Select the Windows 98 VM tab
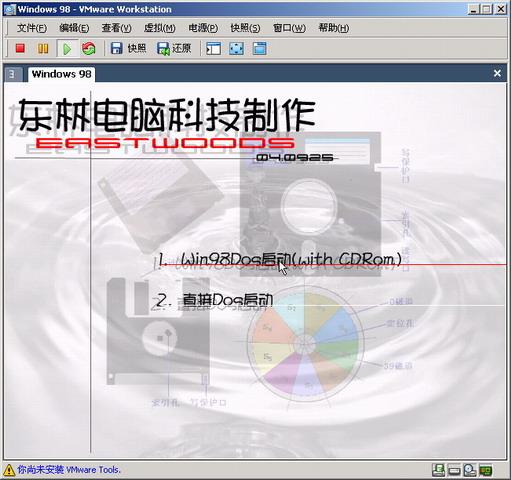 pyautogui.click(x=61, y=74)
